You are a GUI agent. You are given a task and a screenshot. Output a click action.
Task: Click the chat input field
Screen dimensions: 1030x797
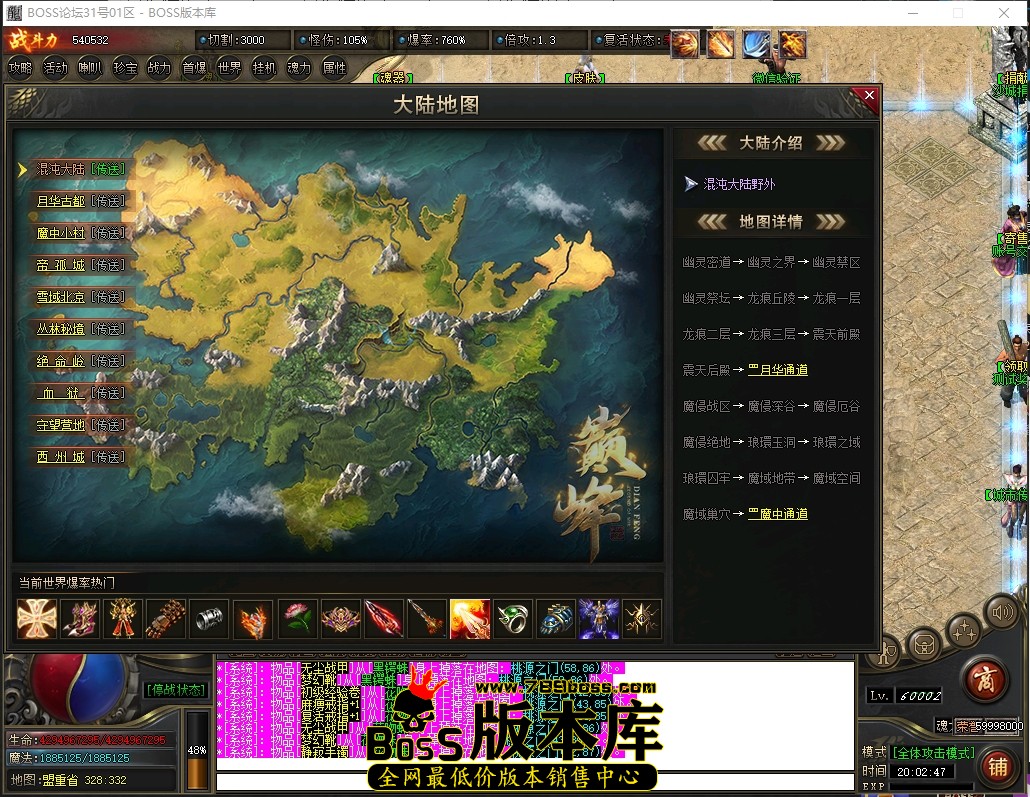click(x=535, y=782)
